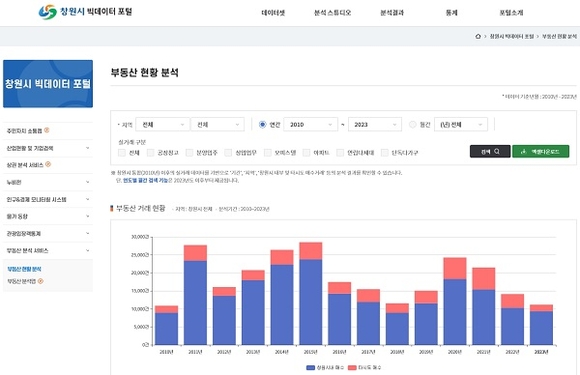Click magnifier icon on 검색 button
The image size is (580, 375).
click(x=497, y=151)
